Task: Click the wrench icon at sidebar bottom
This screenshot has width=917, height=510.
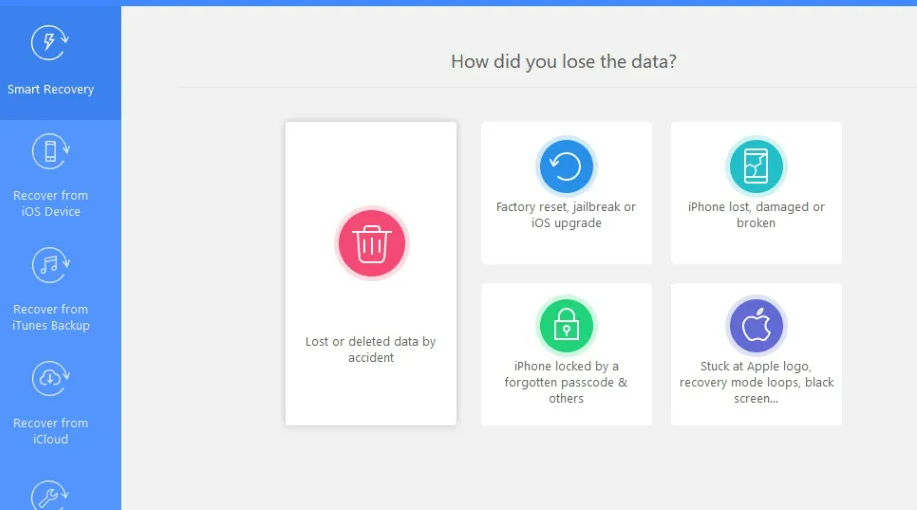Action: 50,495
